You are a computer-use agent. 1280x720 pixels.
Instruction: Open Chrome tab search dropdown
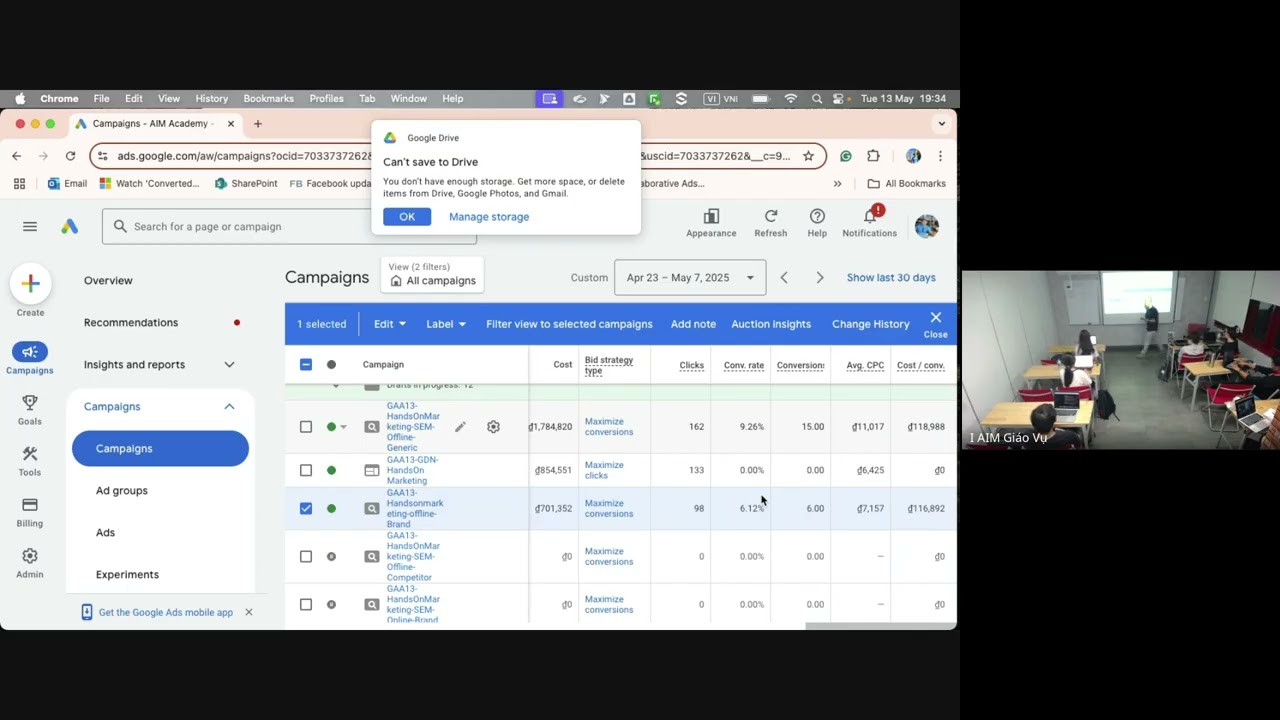coord(941,124)
